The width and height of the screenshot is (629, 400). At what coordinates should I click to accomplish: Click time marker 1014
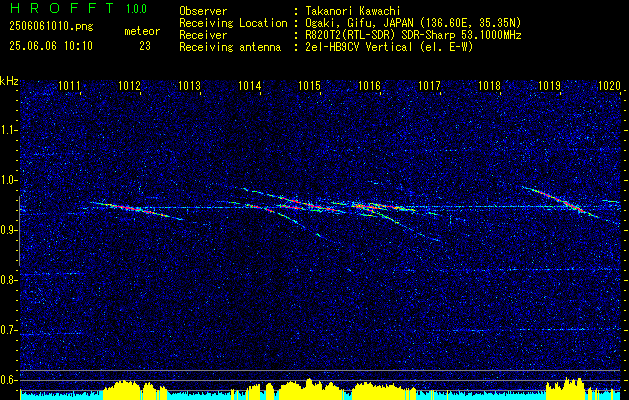pos(250,85)
